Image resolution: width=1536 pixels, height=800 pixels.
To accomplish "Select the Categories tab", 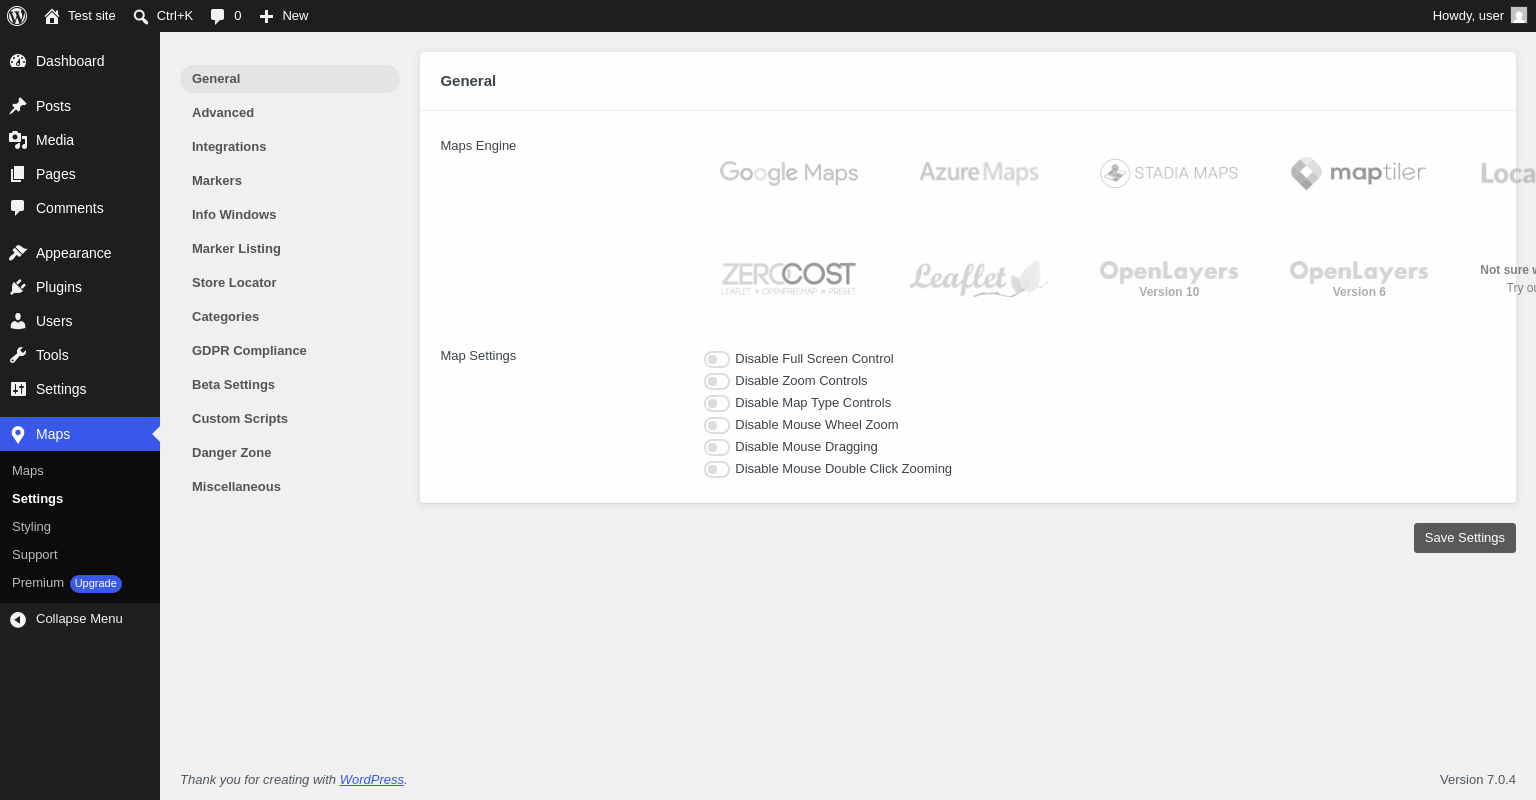I will (290, 317).
